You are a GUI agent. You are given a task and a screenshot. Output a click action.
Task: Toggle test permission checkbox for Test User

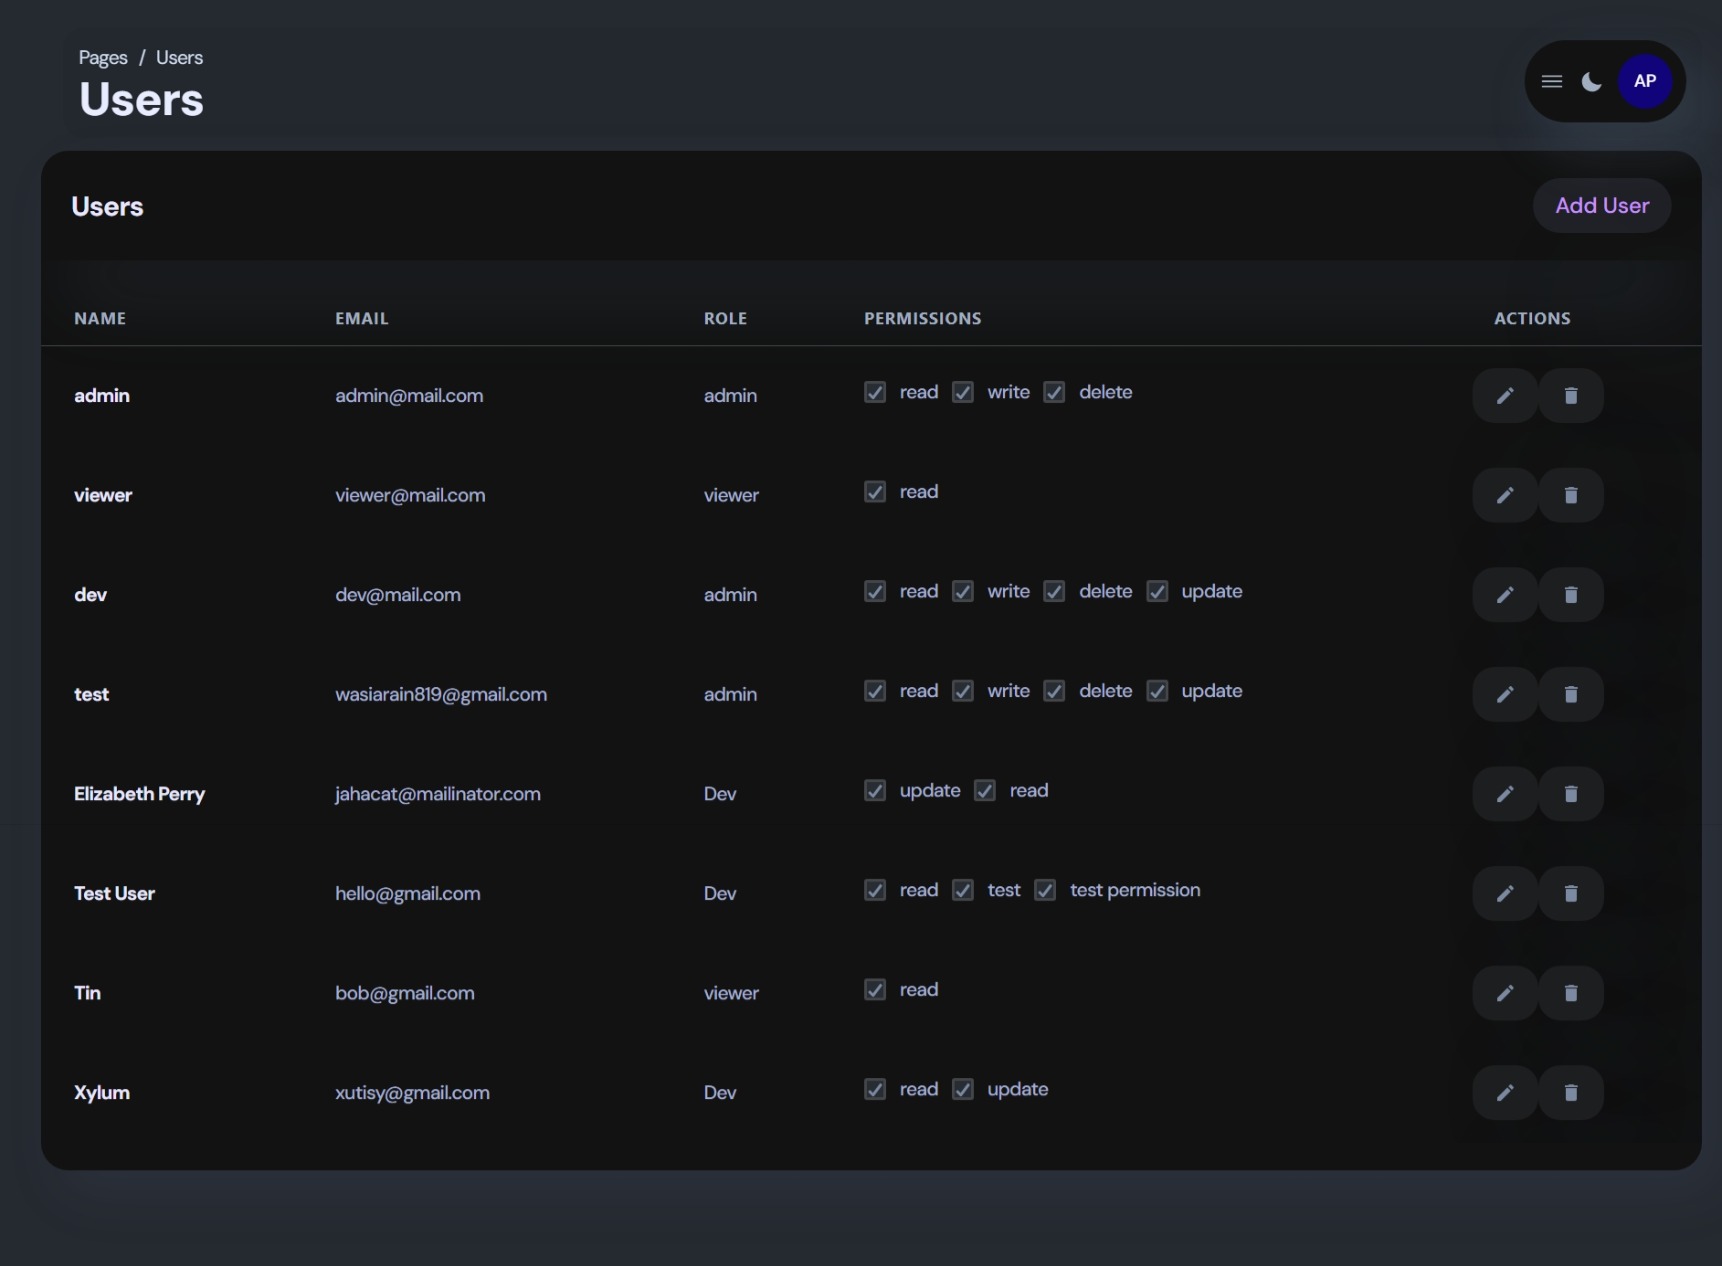pyautogui.click(x=1045, y=890)
